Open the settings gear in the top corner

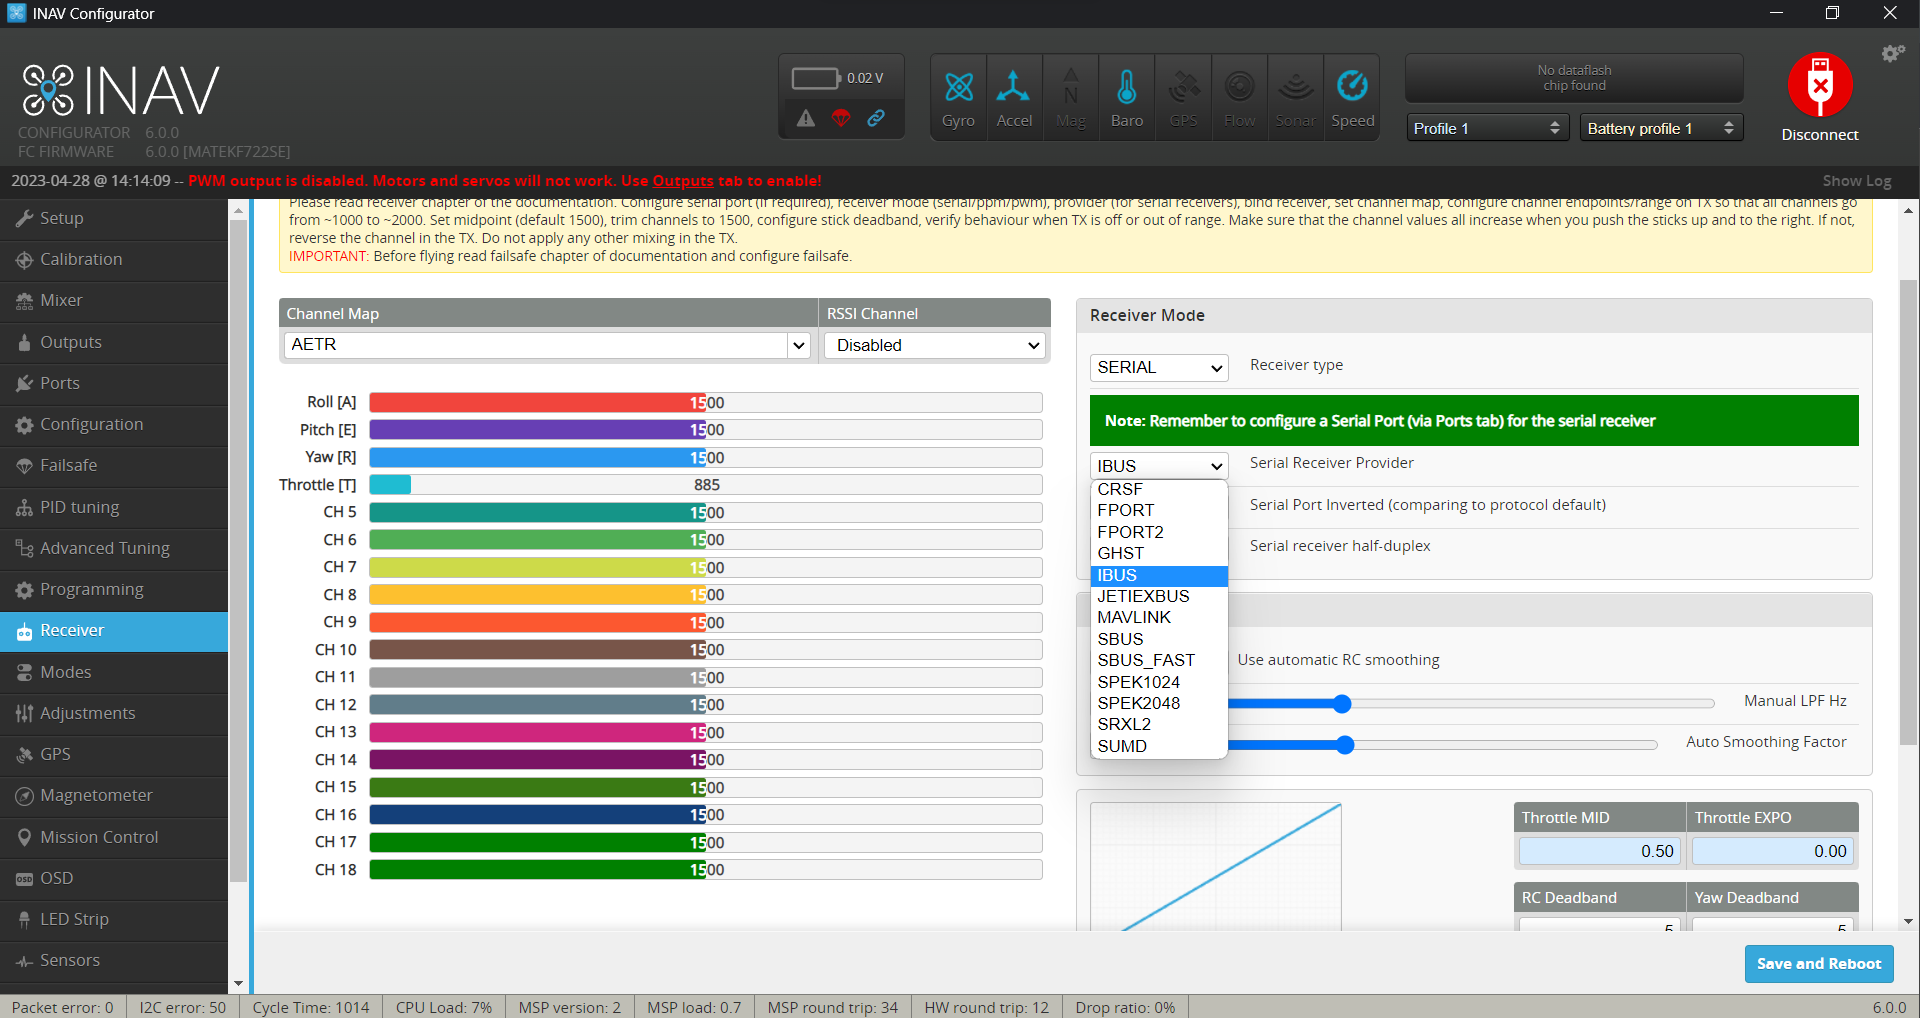(1892, 53)
